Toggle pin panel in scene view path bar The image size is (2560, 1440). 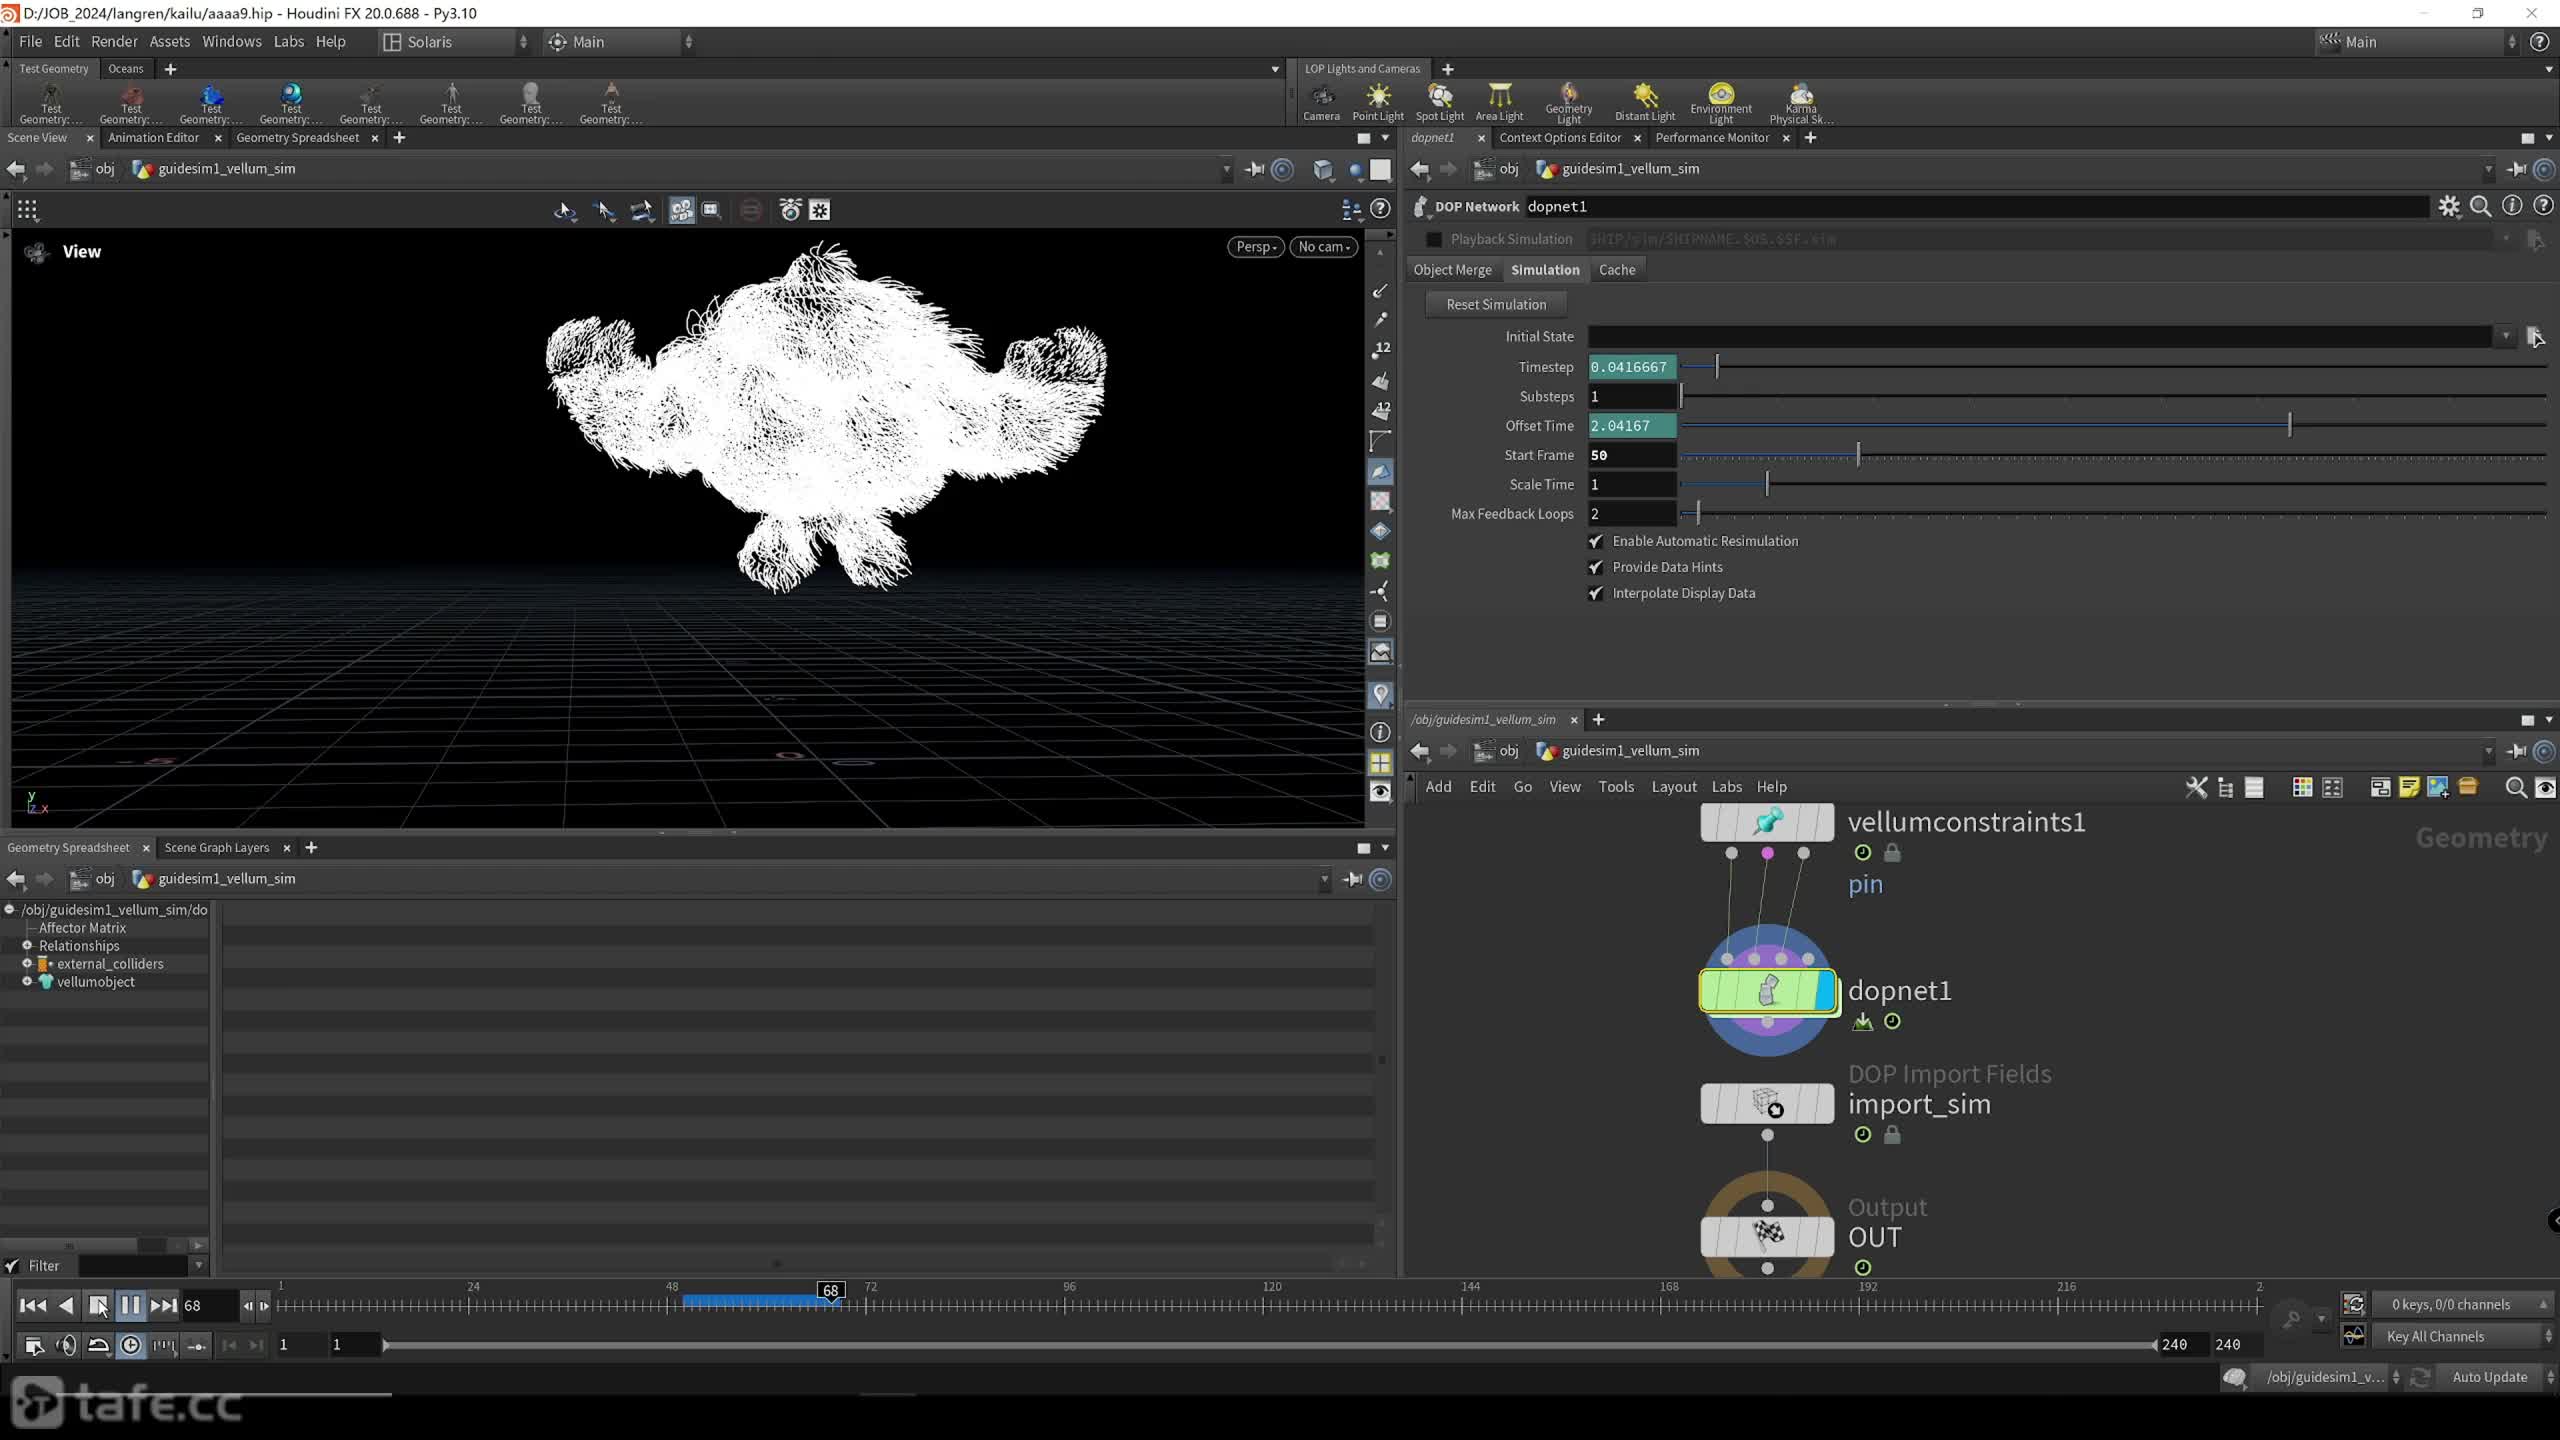[1254, 169]
